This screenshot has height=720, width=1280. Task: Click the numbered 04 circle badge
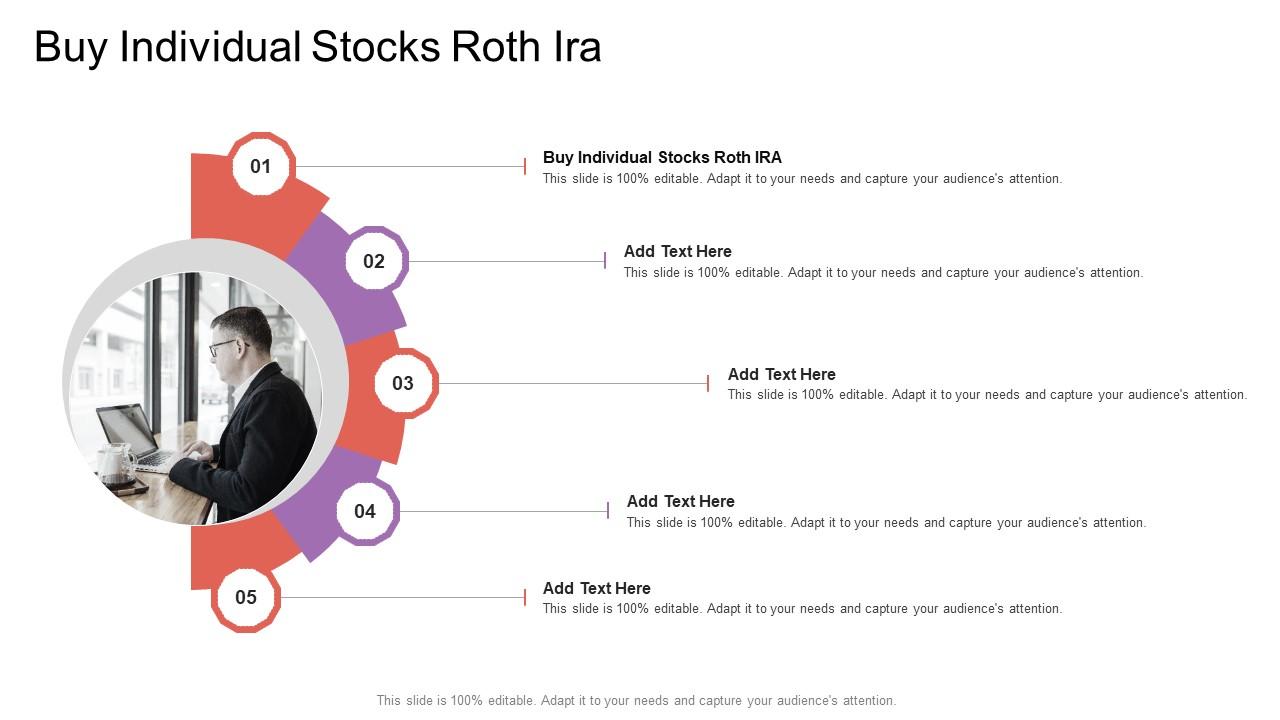pos(365,511)
